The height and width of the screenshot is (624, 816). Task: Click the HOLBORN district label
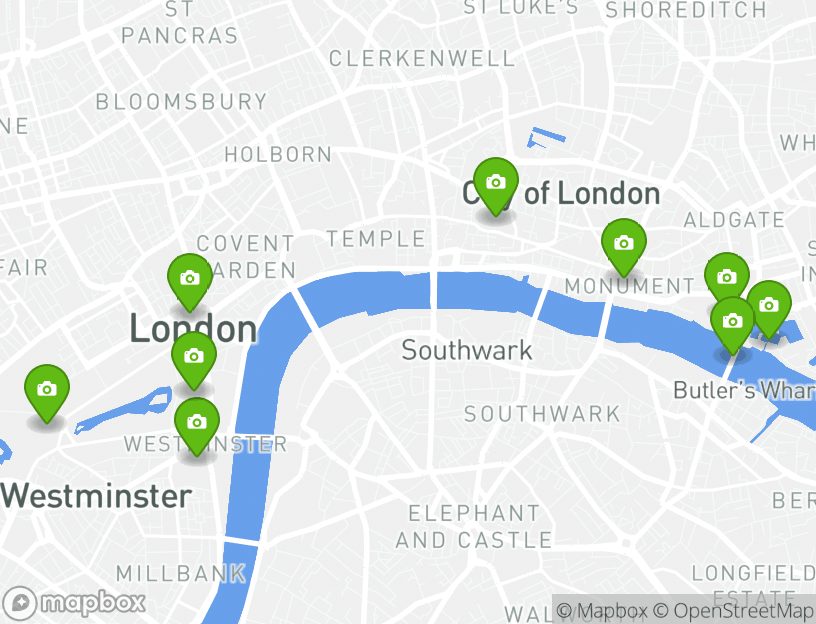(278, 155)
